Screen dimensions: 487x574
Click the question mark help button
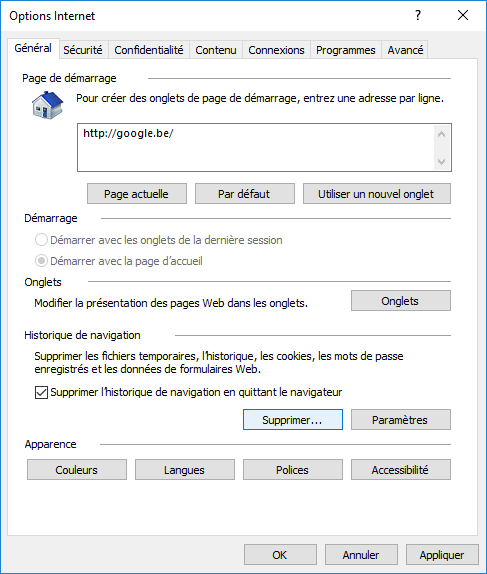pos(418,15)
